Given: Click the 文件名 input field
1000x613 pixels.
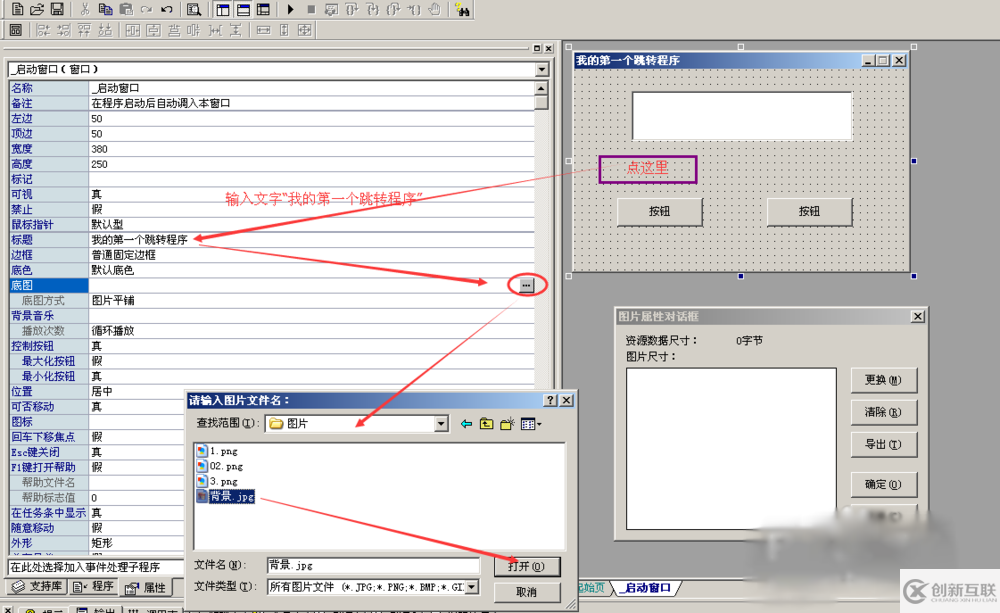Looking at the screenshot, I should 373,565.
